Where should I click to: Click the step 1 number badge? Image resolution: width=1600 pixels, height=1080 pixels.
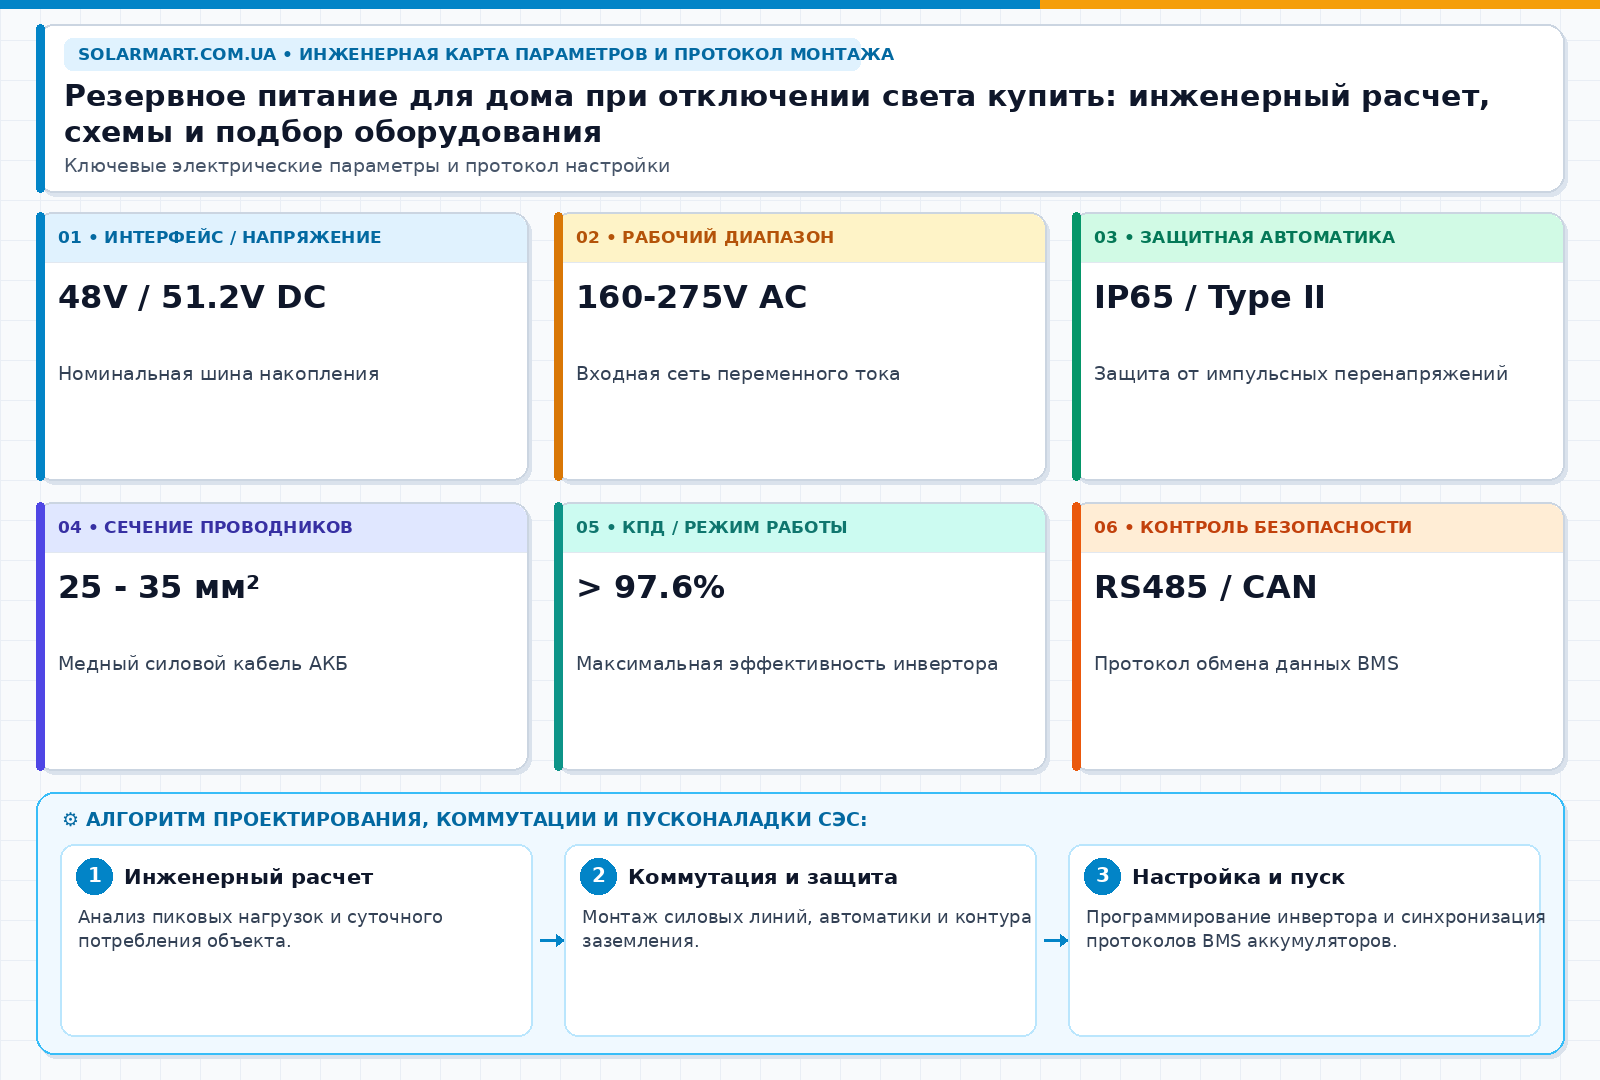tap(95, 876)
